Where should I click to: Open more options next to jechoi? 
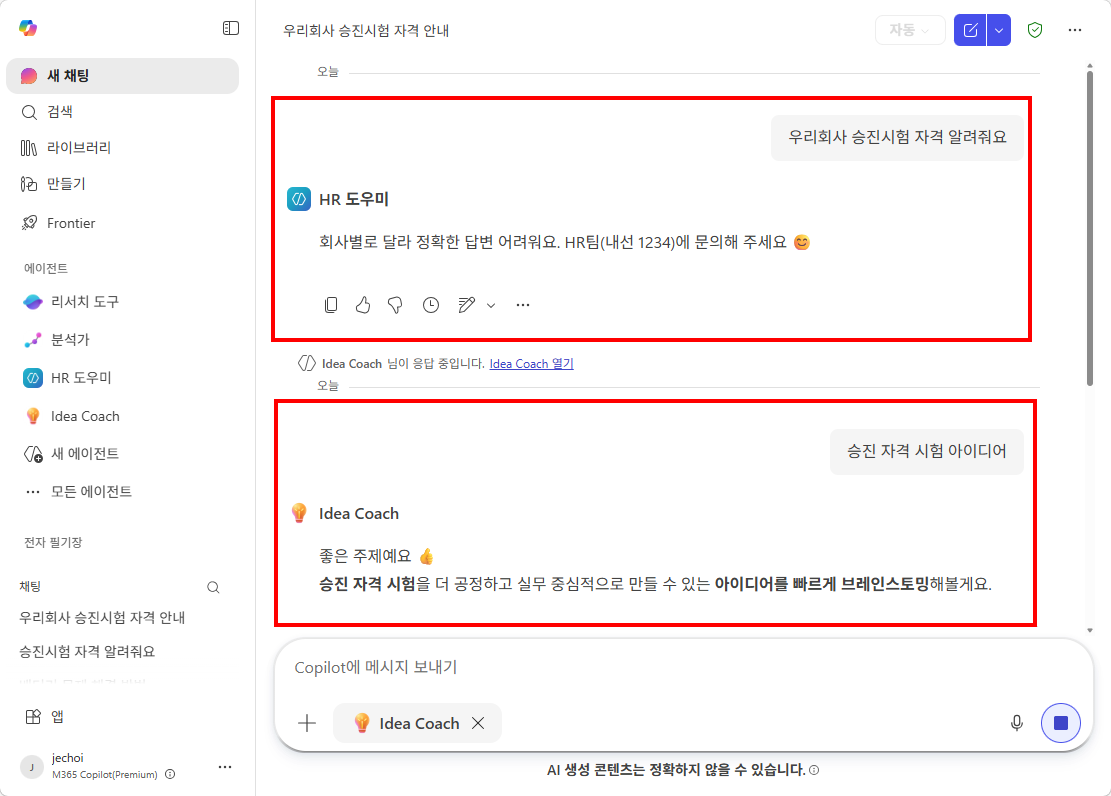coord(225,767)
